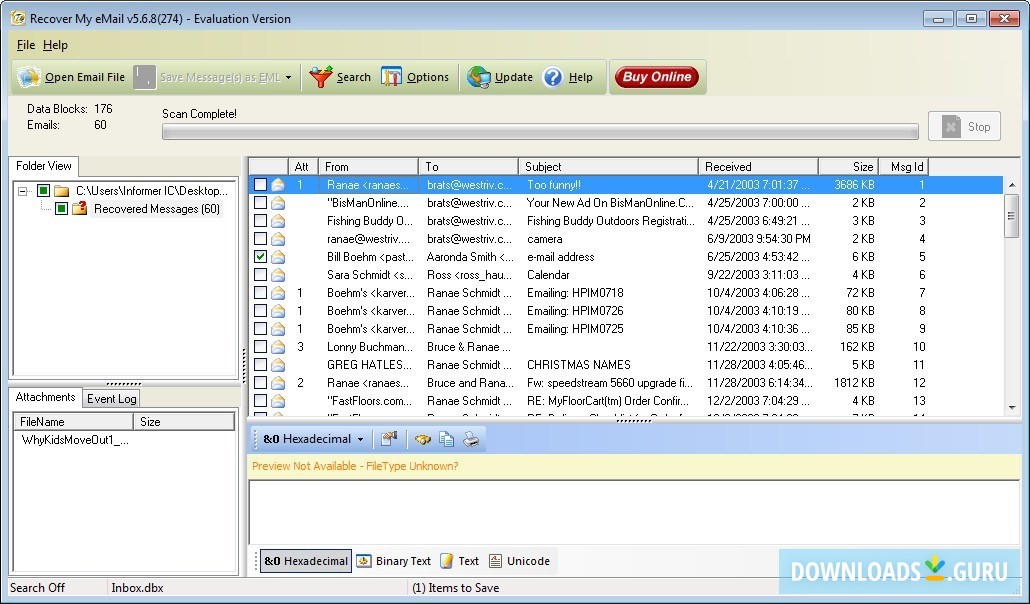The width and height of the screenshot is (1030, 604).
Task: Switch to the Event Log tab
Action: tap(111, 398)
